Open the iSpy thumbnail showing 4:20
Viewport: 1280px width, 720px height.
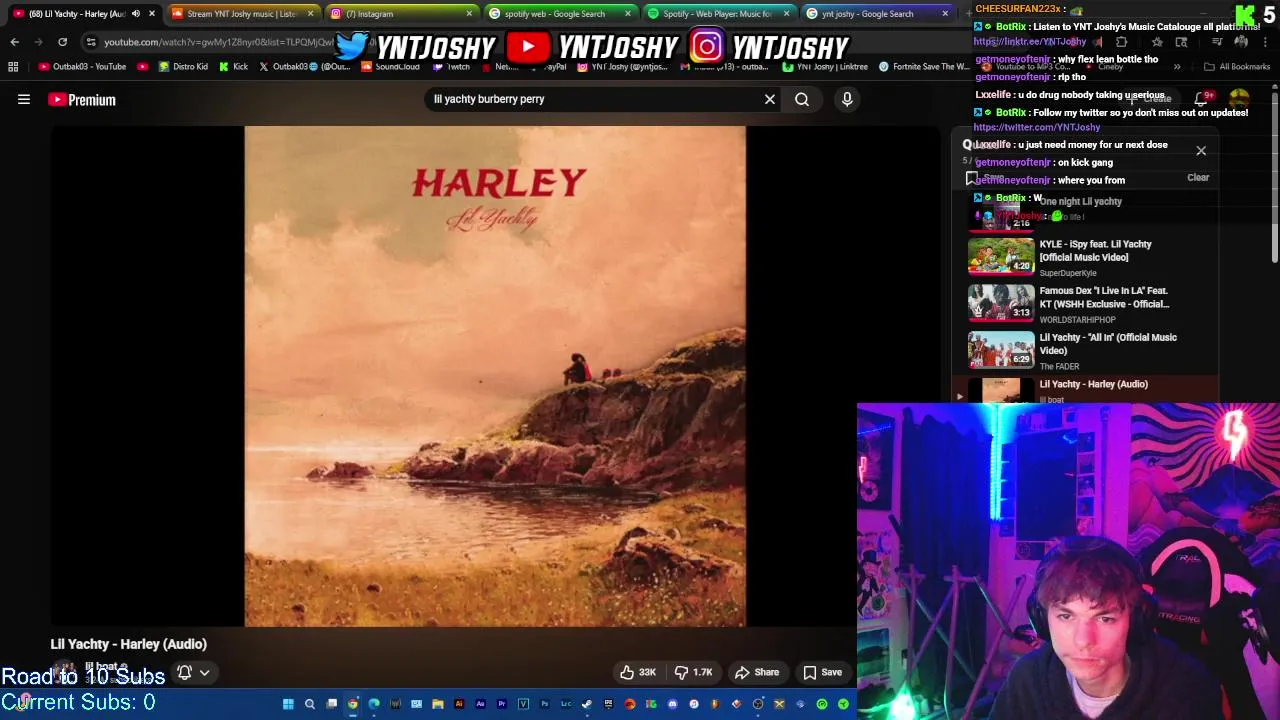coord(1001,255)
